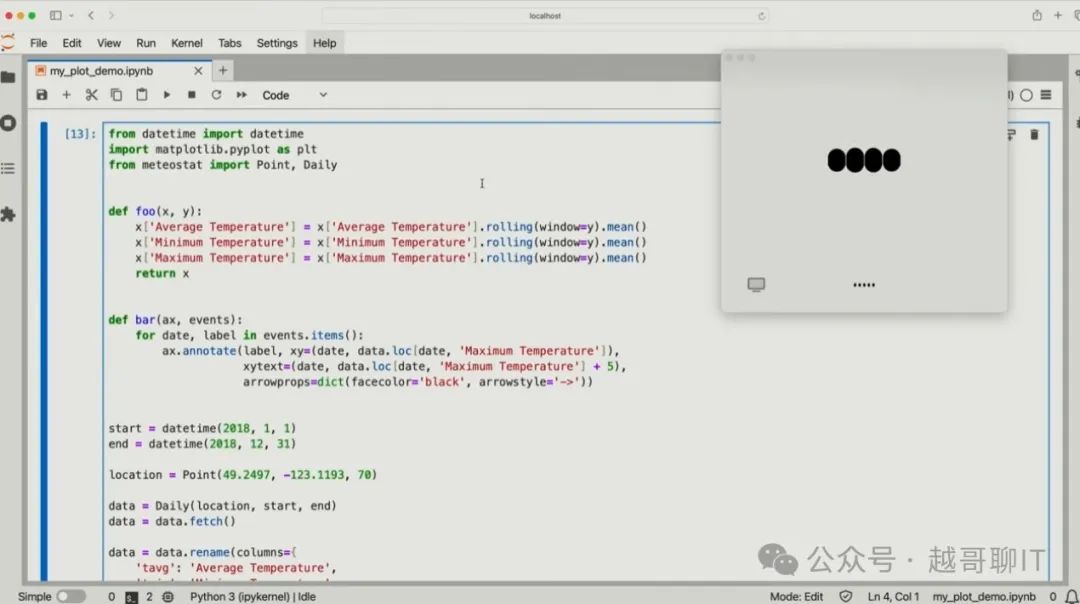Click the localhost address bar
This screenshot has width=1080, height=604.
545,16
